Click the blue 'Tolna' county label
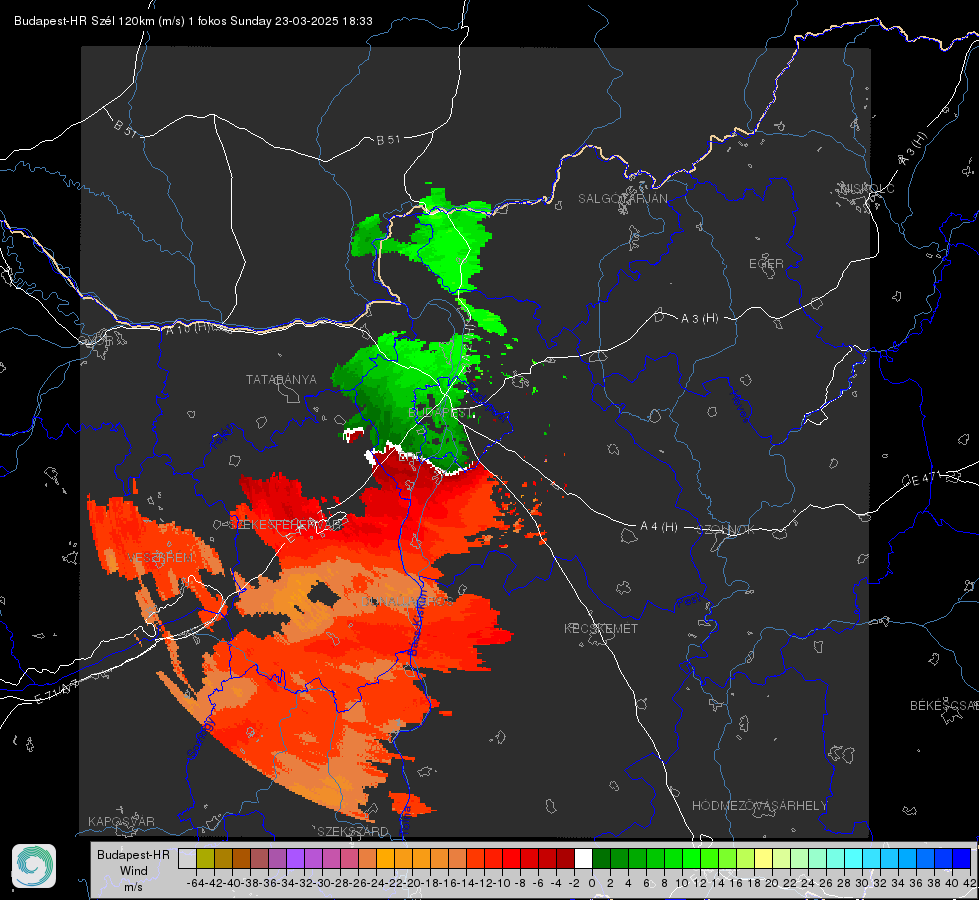979x900 pixels. tap(405, 819)
